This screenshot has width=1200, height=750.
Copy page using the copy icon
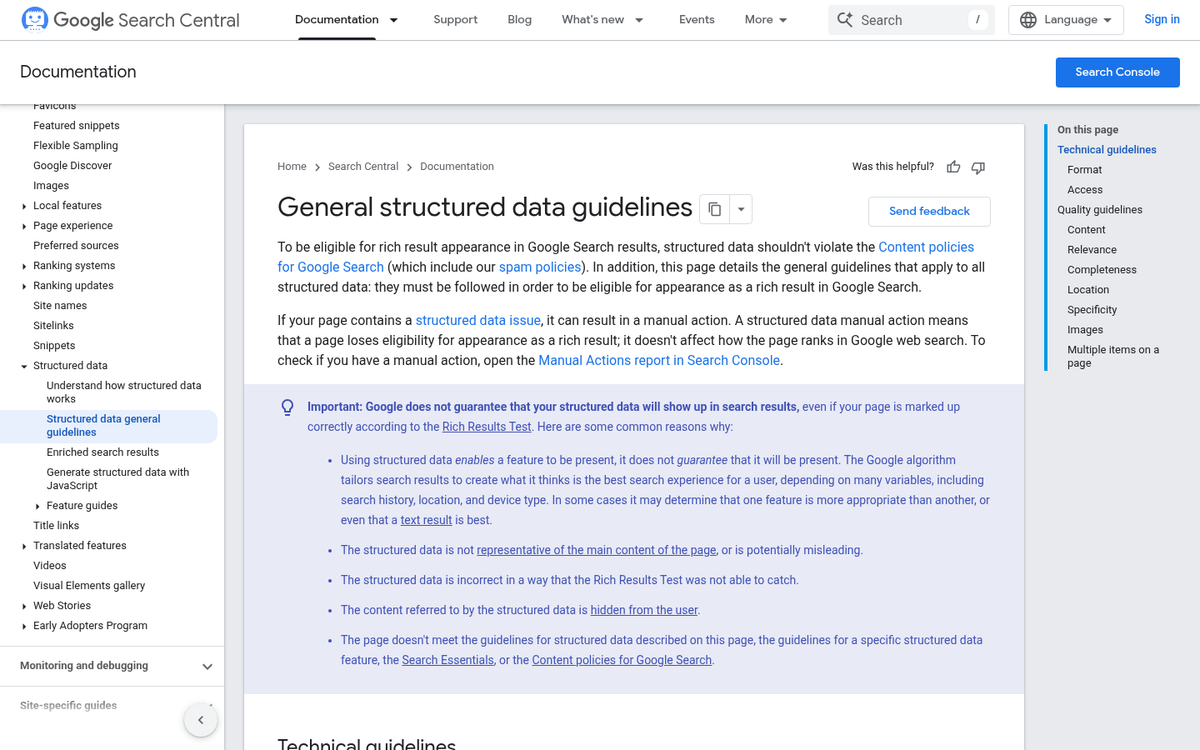[x=714, y=209]
